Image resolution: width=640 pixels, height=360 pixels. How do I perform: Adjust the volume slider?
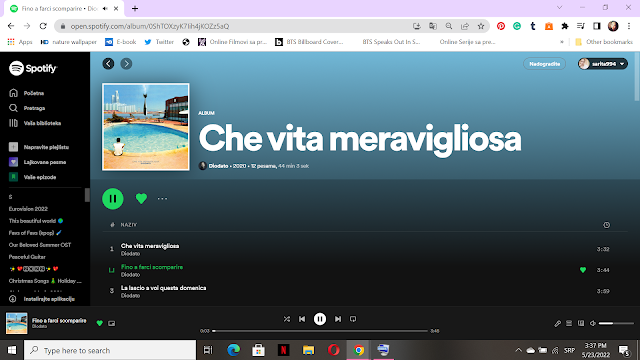point(616,323)
